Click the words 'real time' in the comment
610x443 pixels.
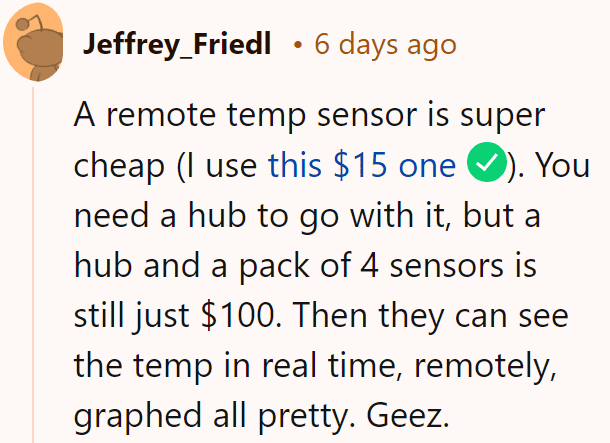(x=331, y=365)
